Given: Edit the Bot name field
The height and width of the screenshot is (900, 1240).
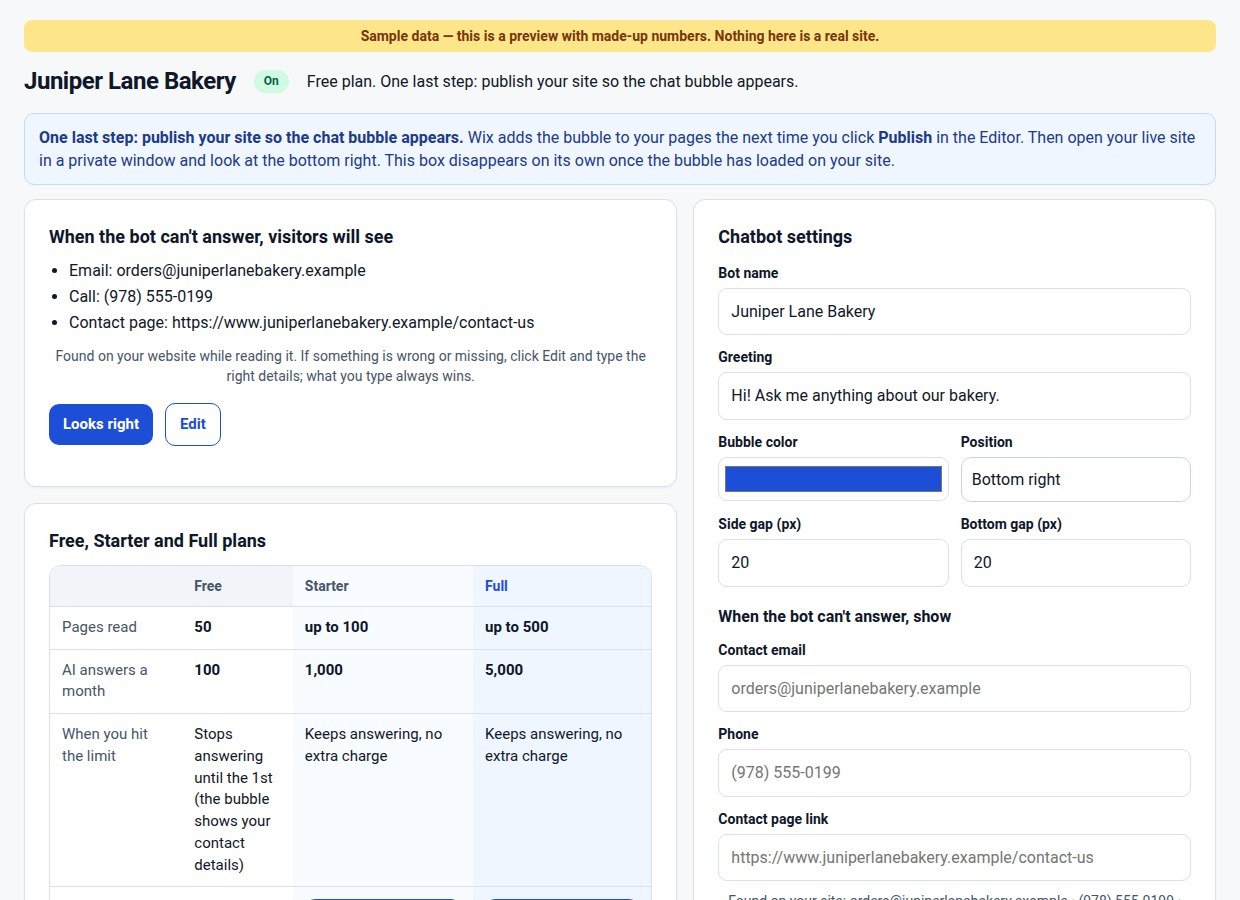Looking at the screenshot, I should point(954,311).
